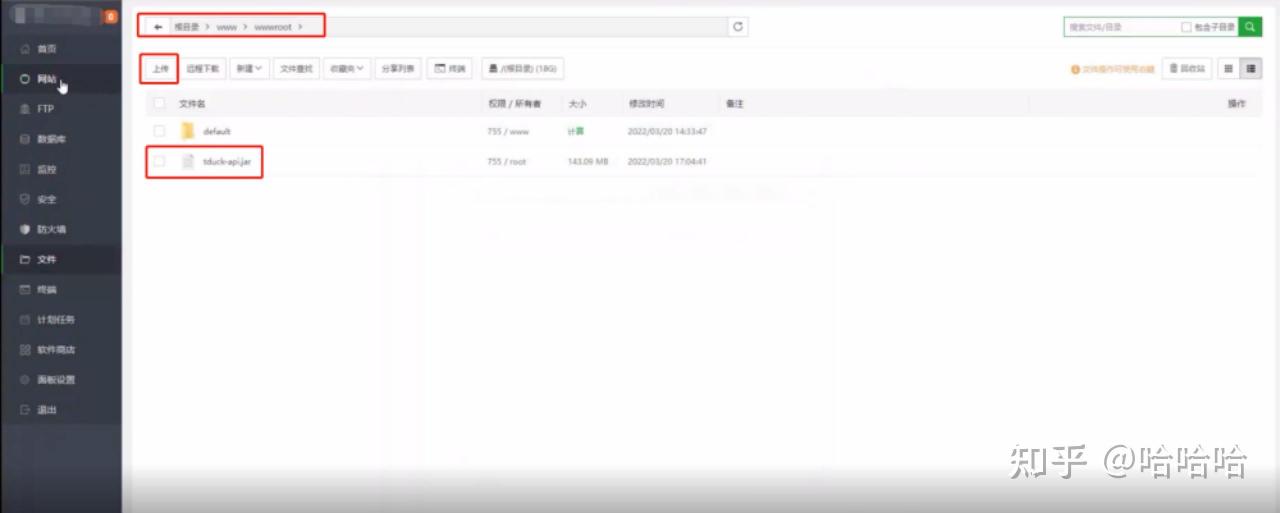Viewport: 1280px width, 513px height.
Task: Click the 755 / root permission cell
Action: point(506,161)
